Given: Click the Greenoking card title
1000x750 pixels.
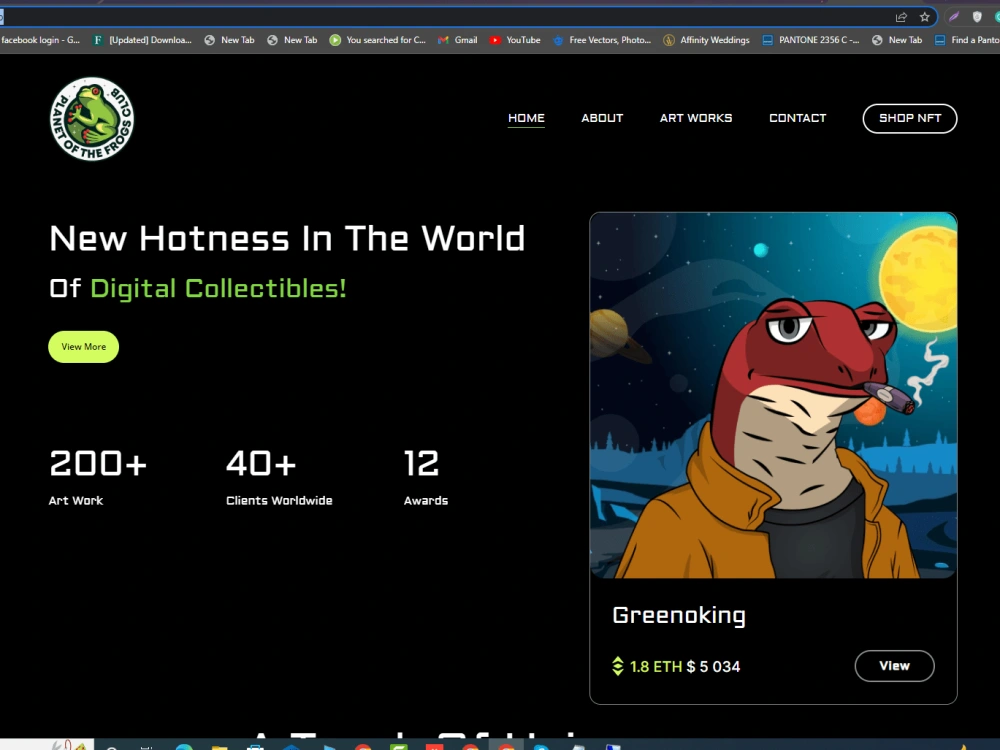Looking at the screenshot, I should click(679, 615).
